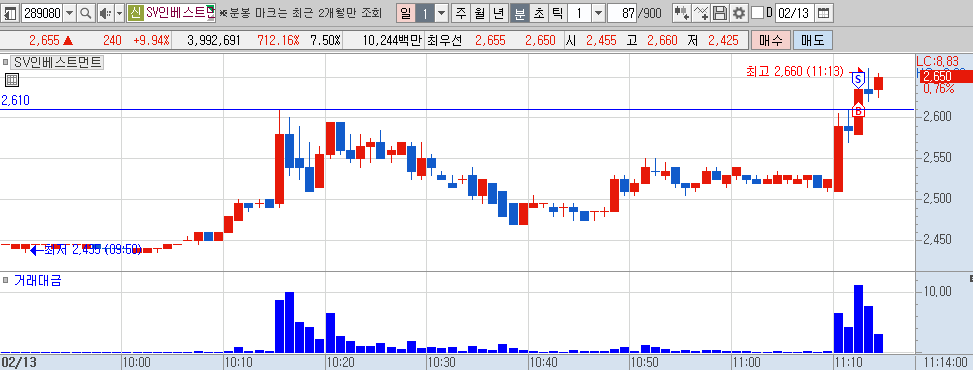Click the floppy disk save icon
The width and height of the screenshot is (973, 370).
[x=720, y=12]
